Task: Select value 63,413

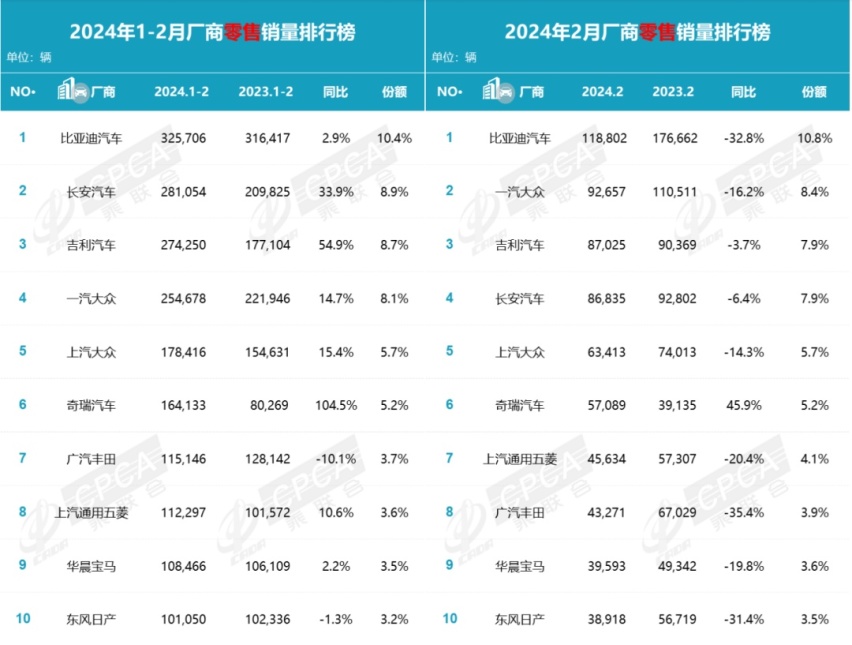Action: (x=606, y=352)
